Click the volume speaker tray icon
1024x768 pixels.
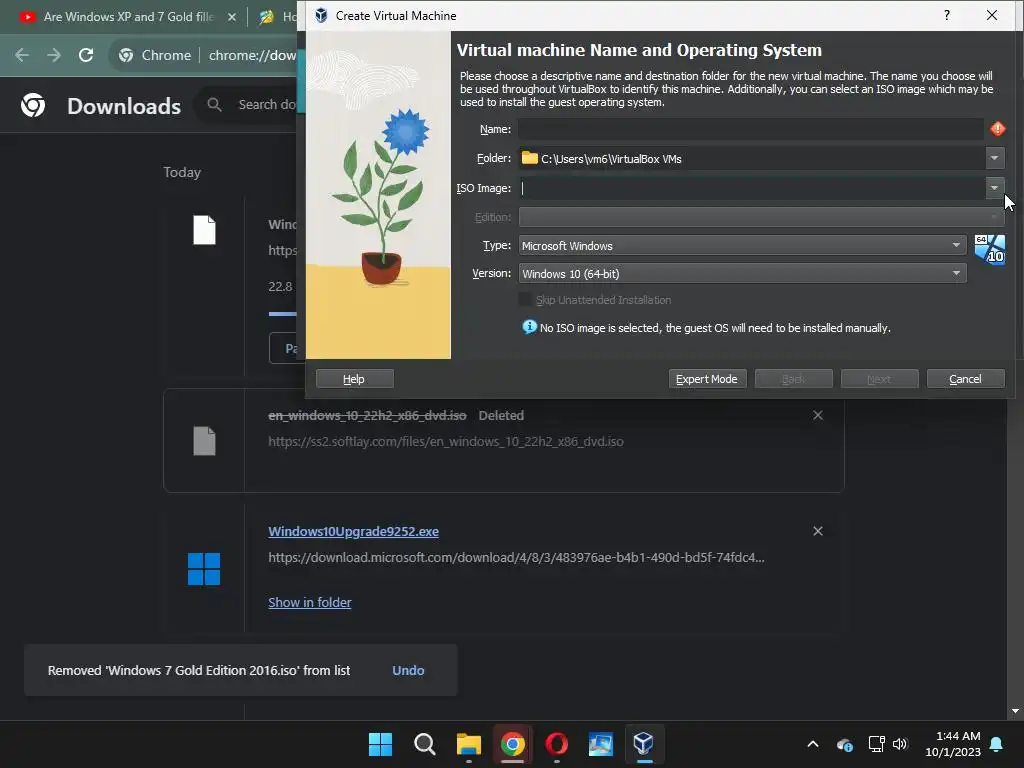(900, 744)
